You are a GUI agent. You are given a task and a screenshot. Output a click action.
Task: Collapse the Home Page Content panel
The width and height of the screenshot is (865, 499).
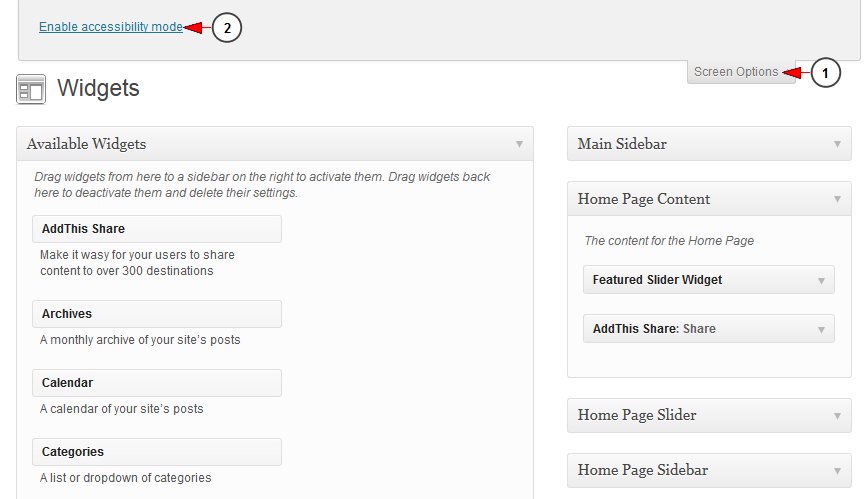837,199
